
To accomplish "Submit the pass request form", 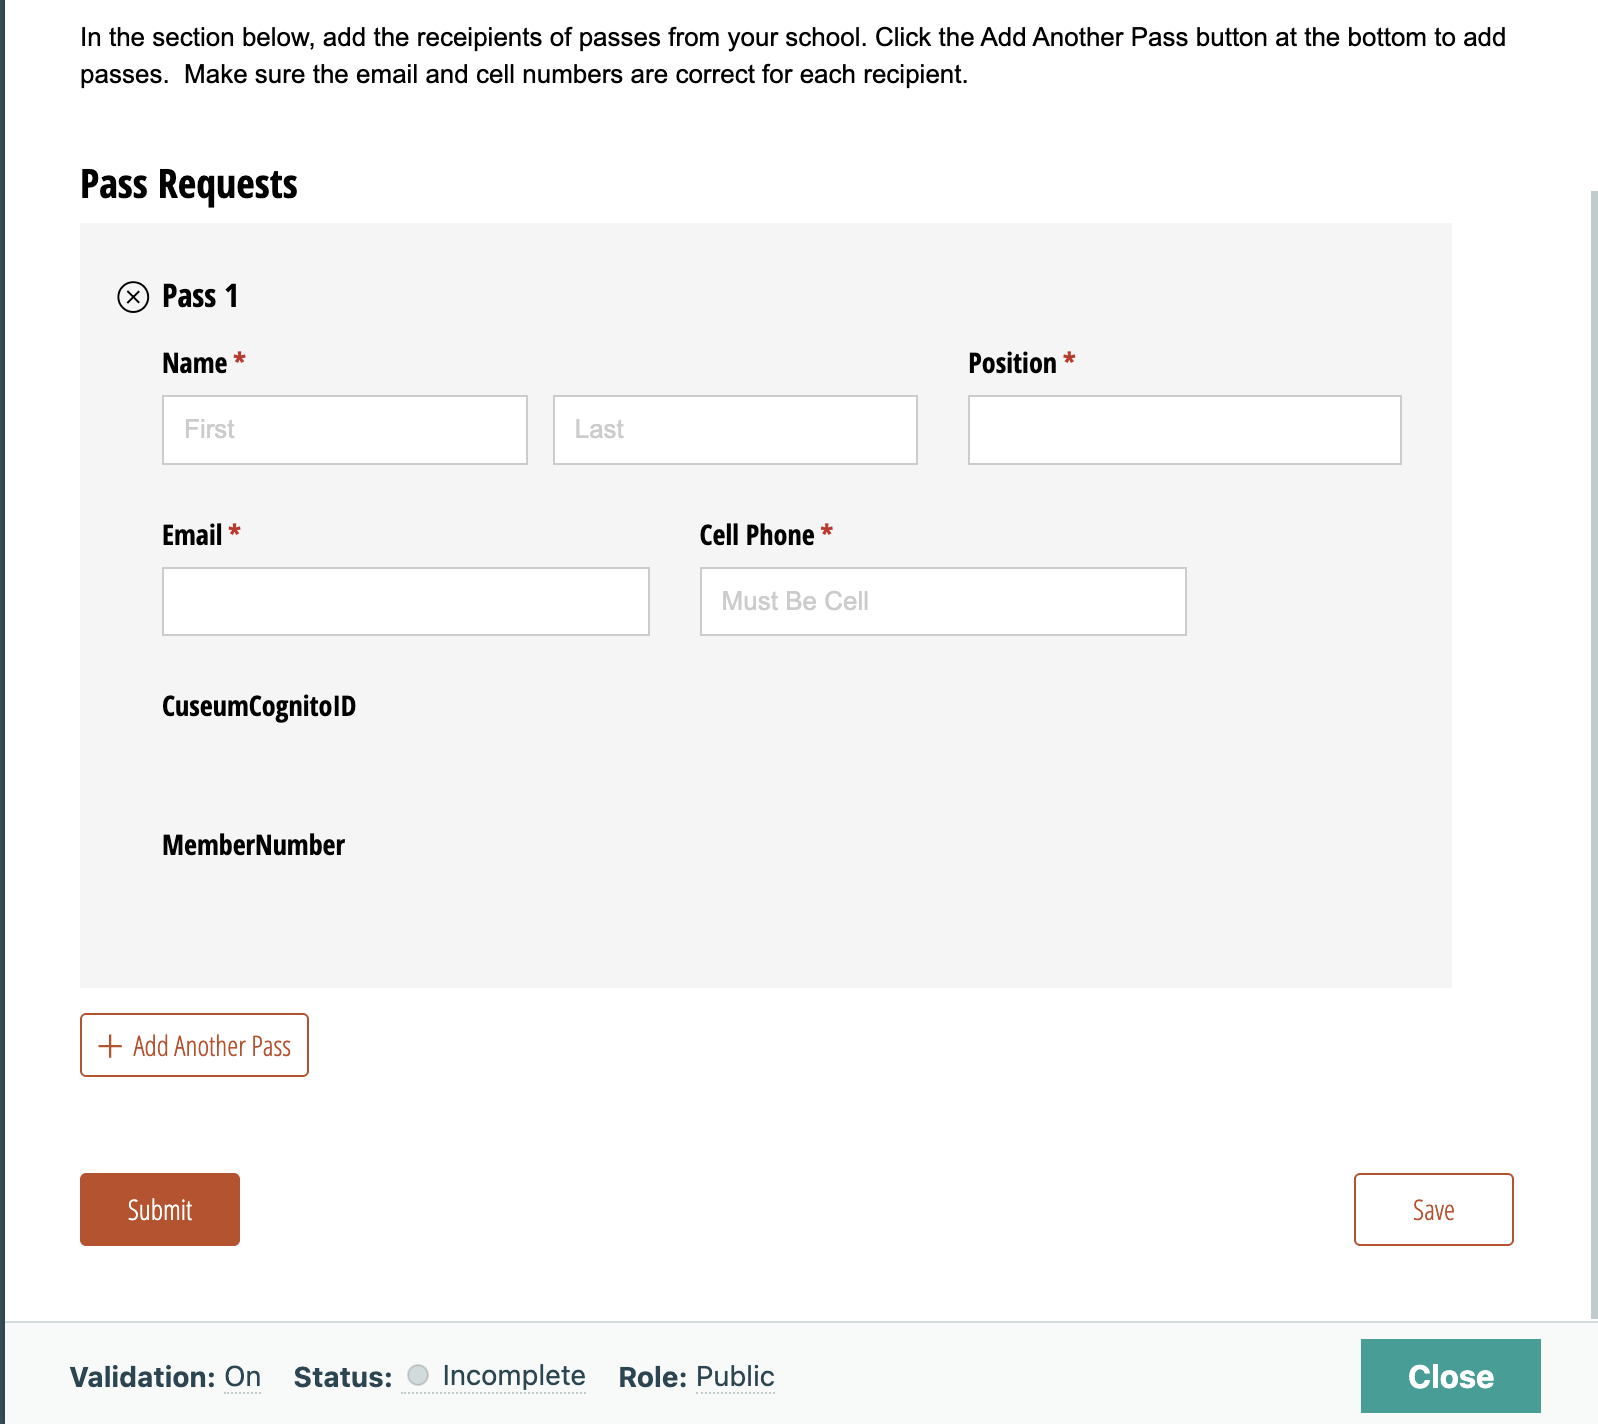I will [x=160, y=1209].
